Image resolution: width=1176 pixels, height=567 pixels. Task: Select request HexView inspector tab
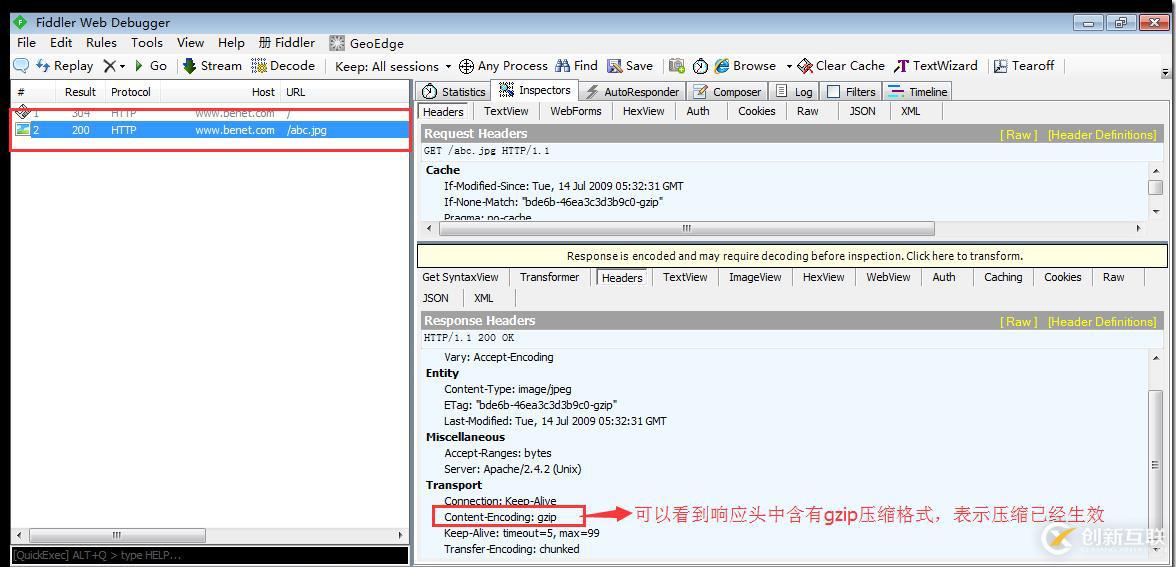644,111
